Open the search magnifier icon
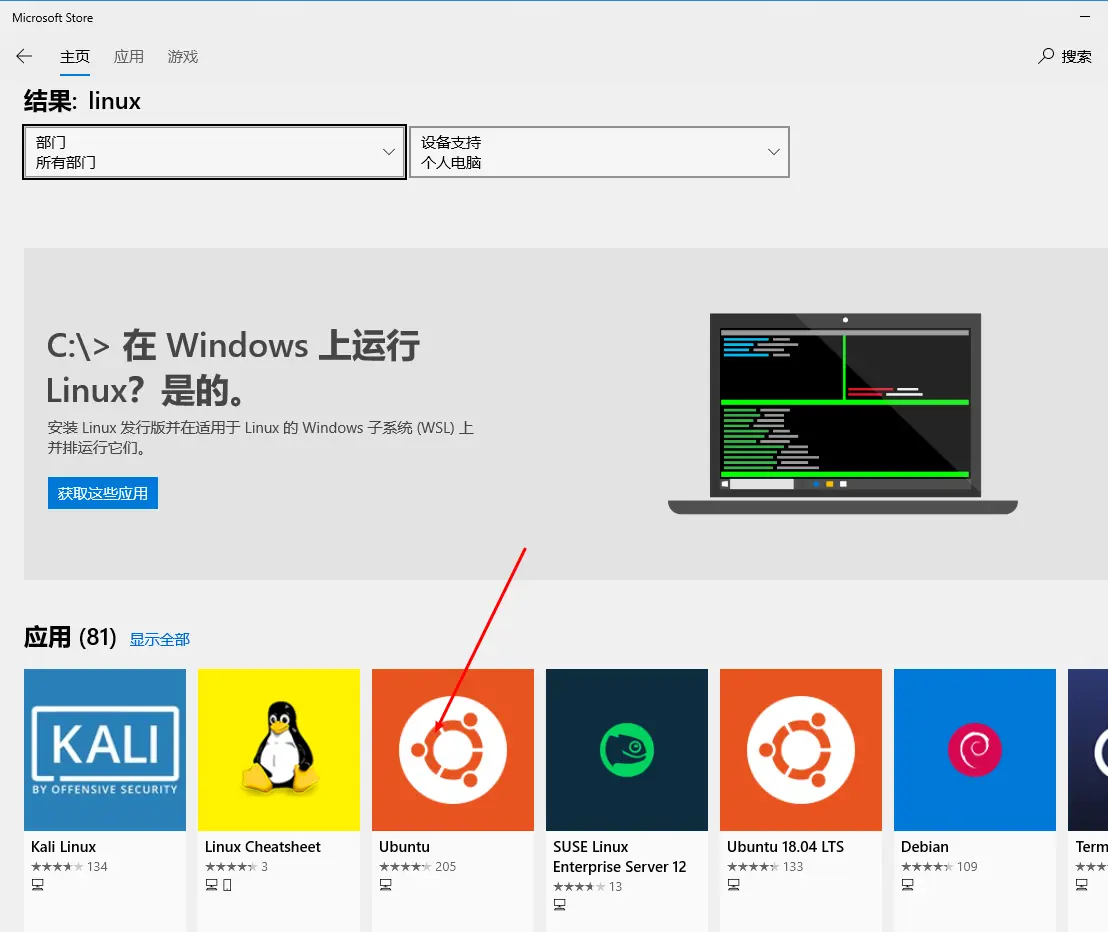 [1046, 56]
